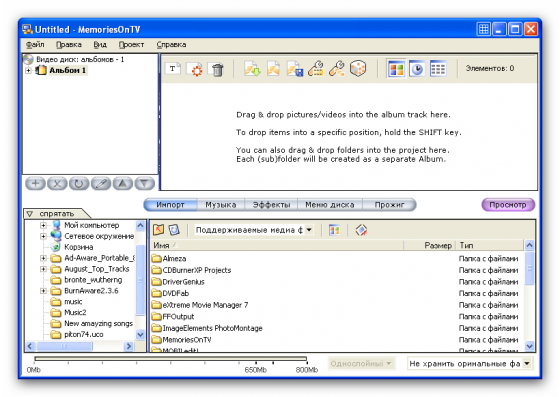Image resolution: width=560 pixels, height=397 pixels.
Task: Click the dice randomize icon in toolbar
Action: coord(358,69)
